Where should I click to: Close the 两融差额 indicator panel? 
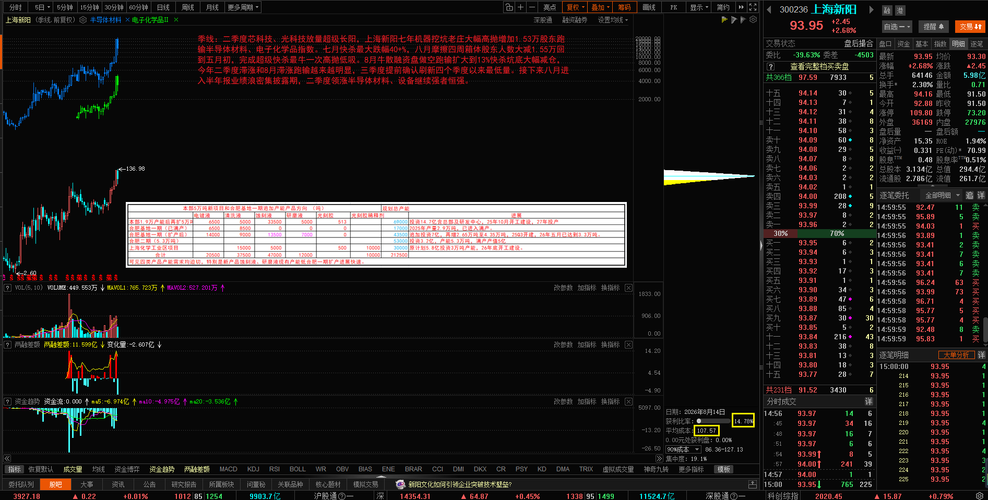(x=631, y=344)
